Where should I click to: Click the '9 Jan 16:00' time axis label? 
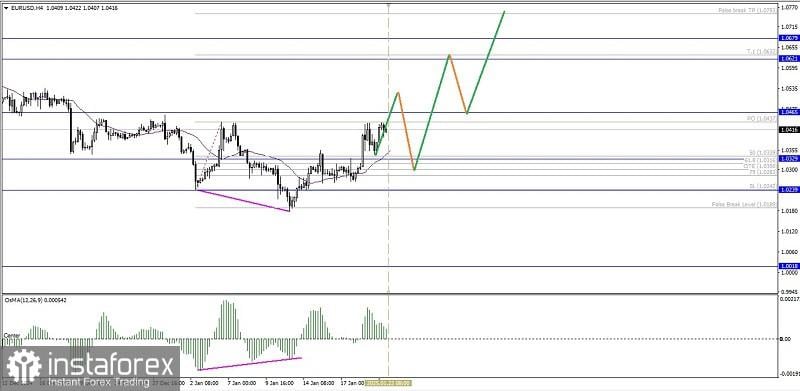(279, 383)
